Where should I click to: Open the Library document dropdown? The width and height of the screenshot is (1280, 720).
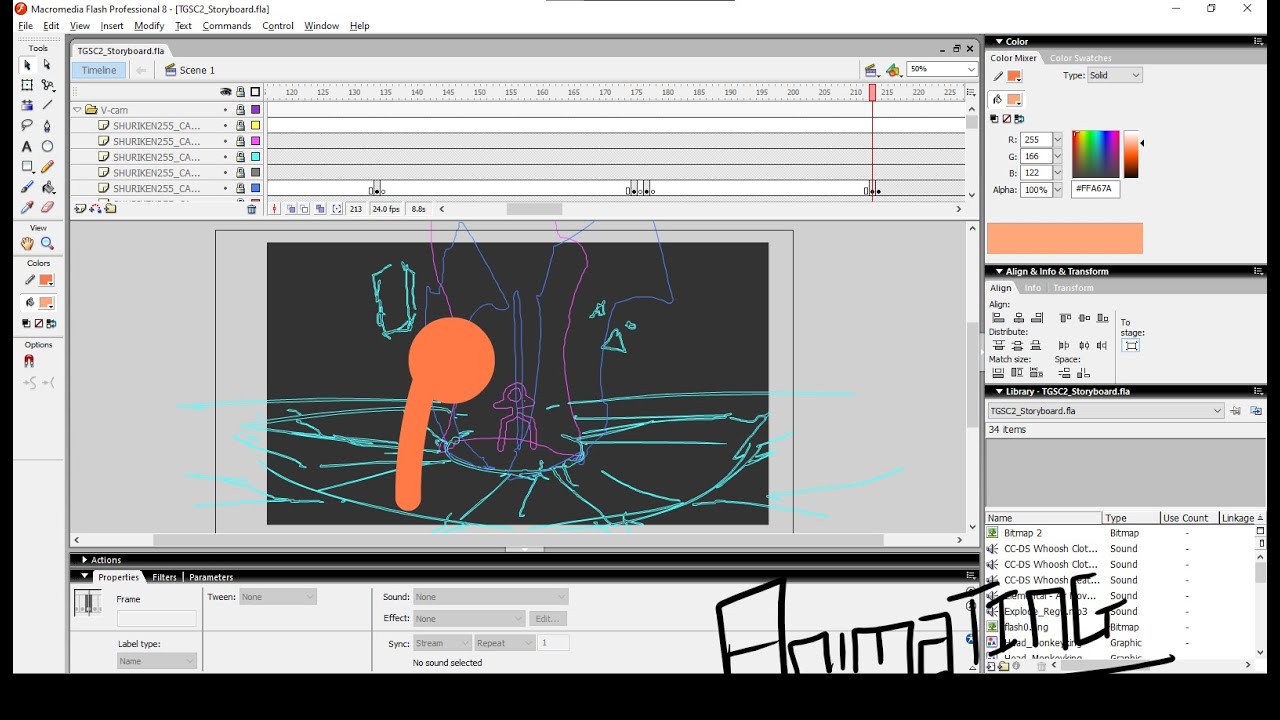[x=1217, y=411]
